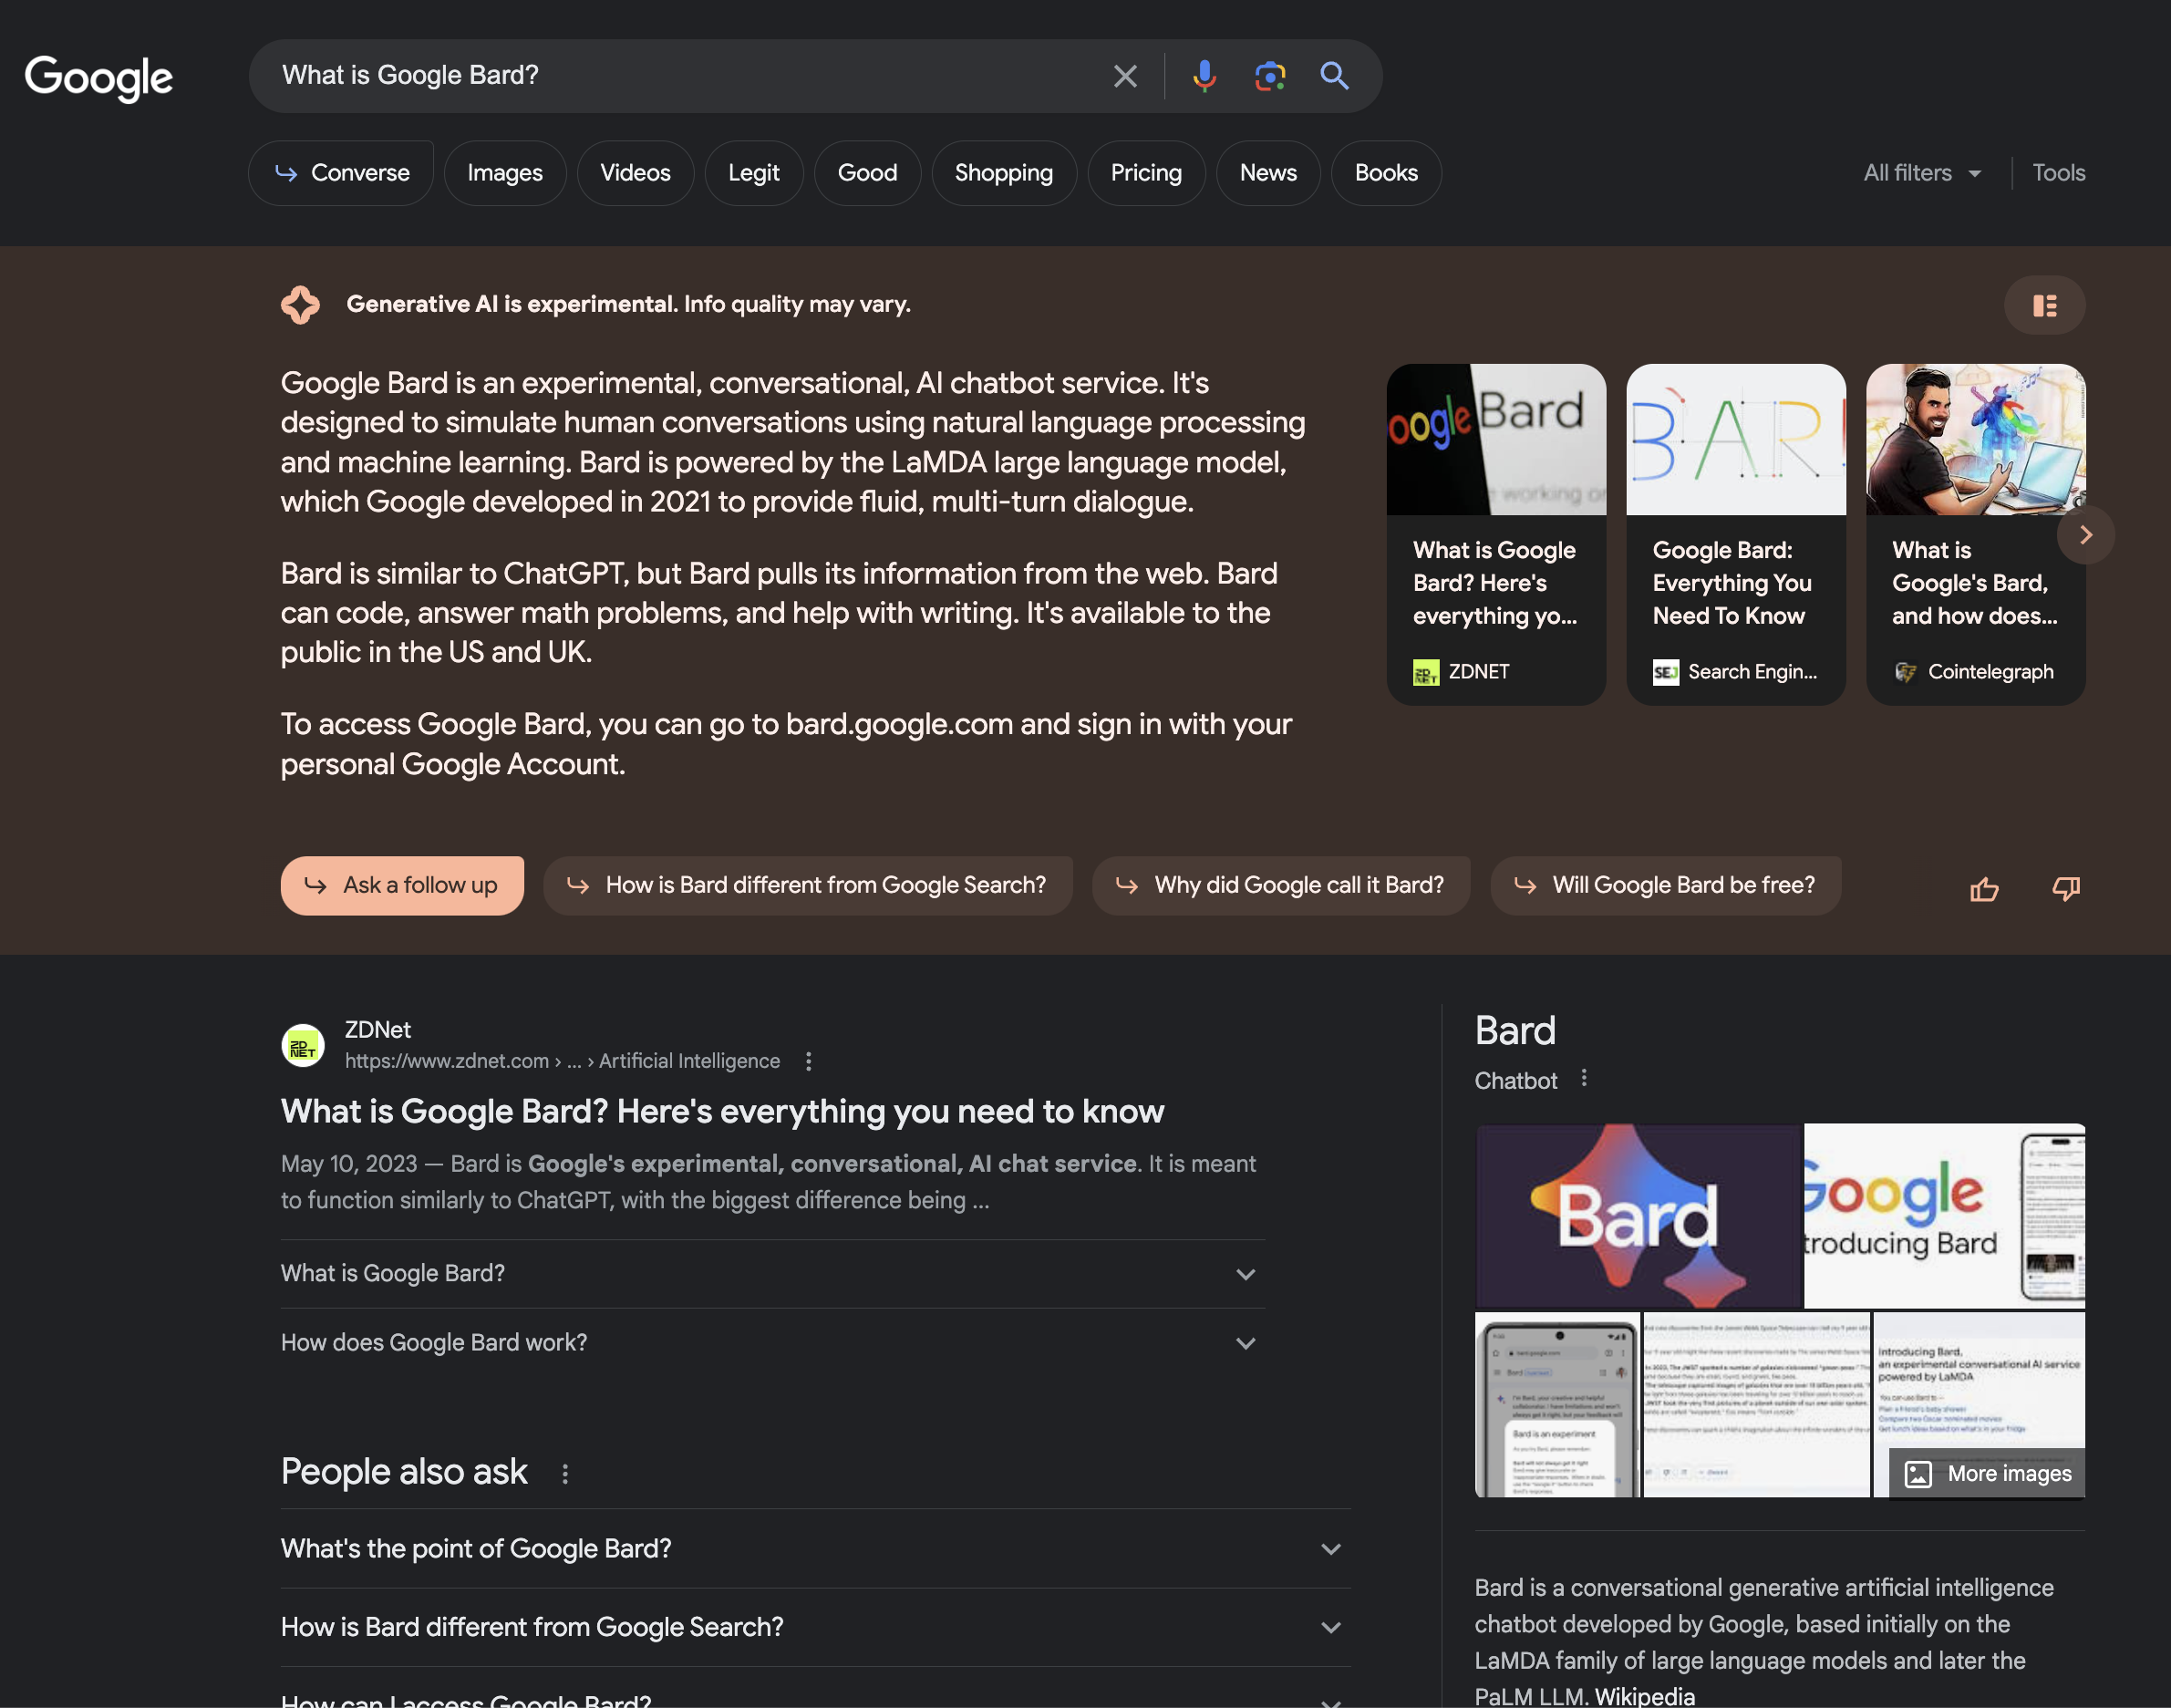Select the 'Images' search filter tab
Image resolution: width=2171 pixels, height=1708 pixels.
tap(506, 171)
